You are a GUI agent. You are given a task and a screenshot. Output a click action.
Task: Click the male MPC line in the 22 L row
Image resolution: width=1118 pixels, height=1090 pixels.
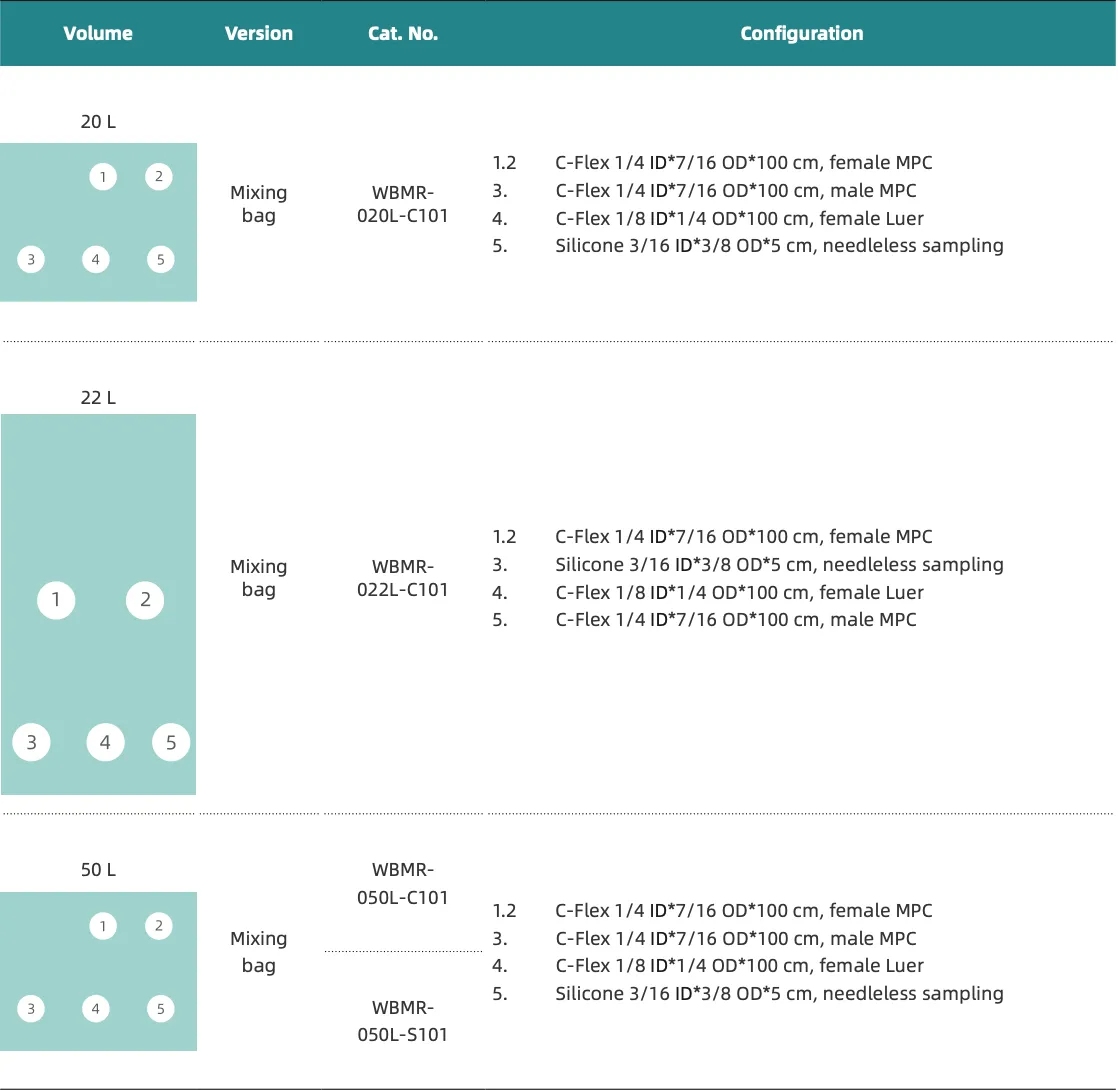click(736, 619)
